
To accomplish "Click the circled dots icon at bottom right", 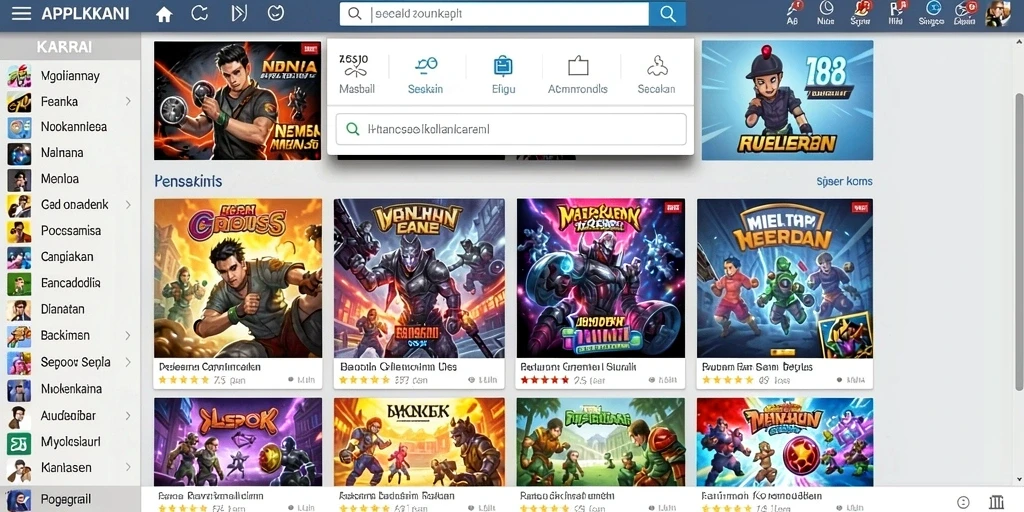I will coord(963,502).
